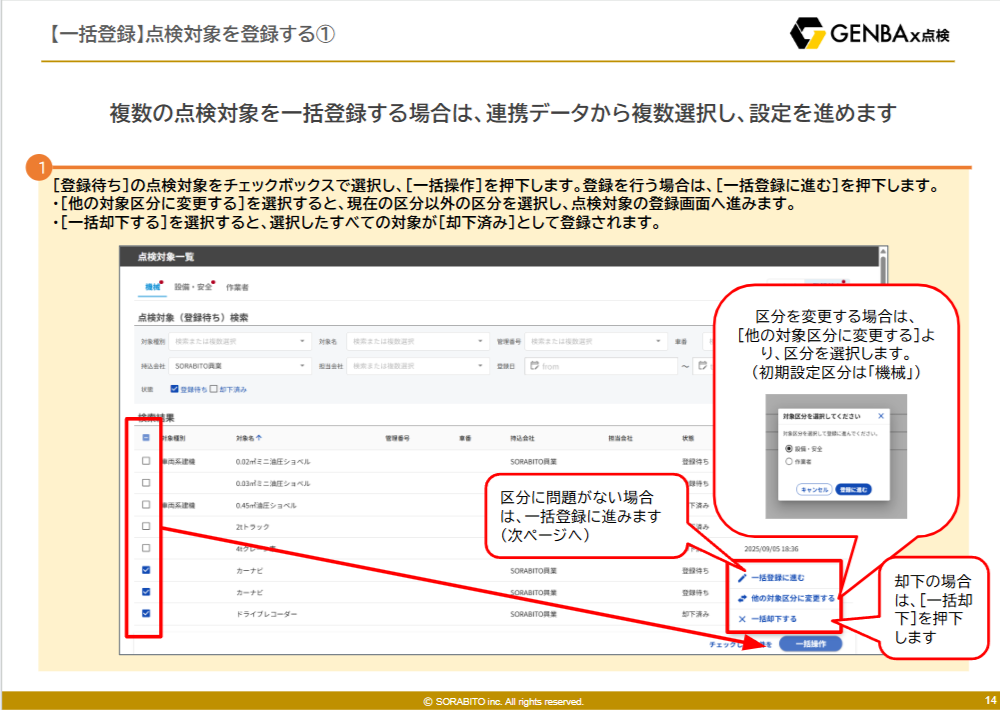
Task: Switch to the 作業者 tab
Action: coord(237,287)
